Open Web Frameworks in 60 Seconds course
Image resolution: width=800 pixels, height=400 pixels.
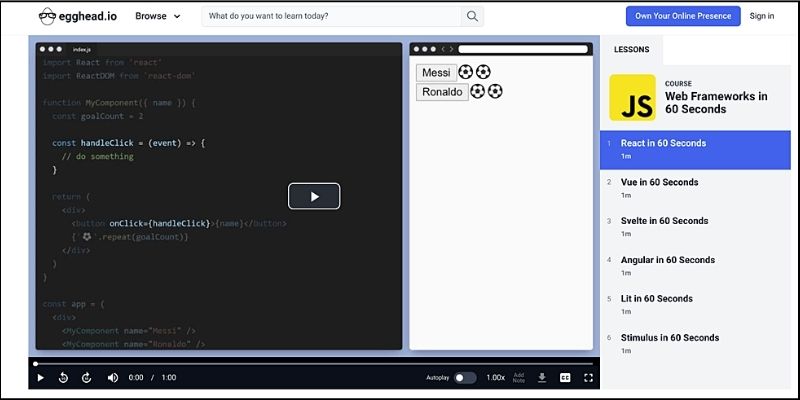pyautogui.click(x=716, y=103)
